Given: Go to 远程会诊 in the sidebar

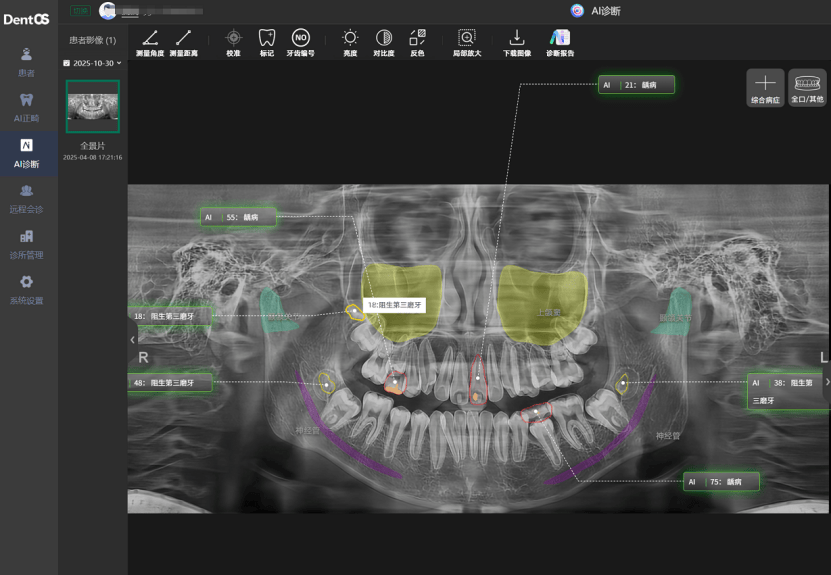Looking at the screenshot, I should click(27, 198).
